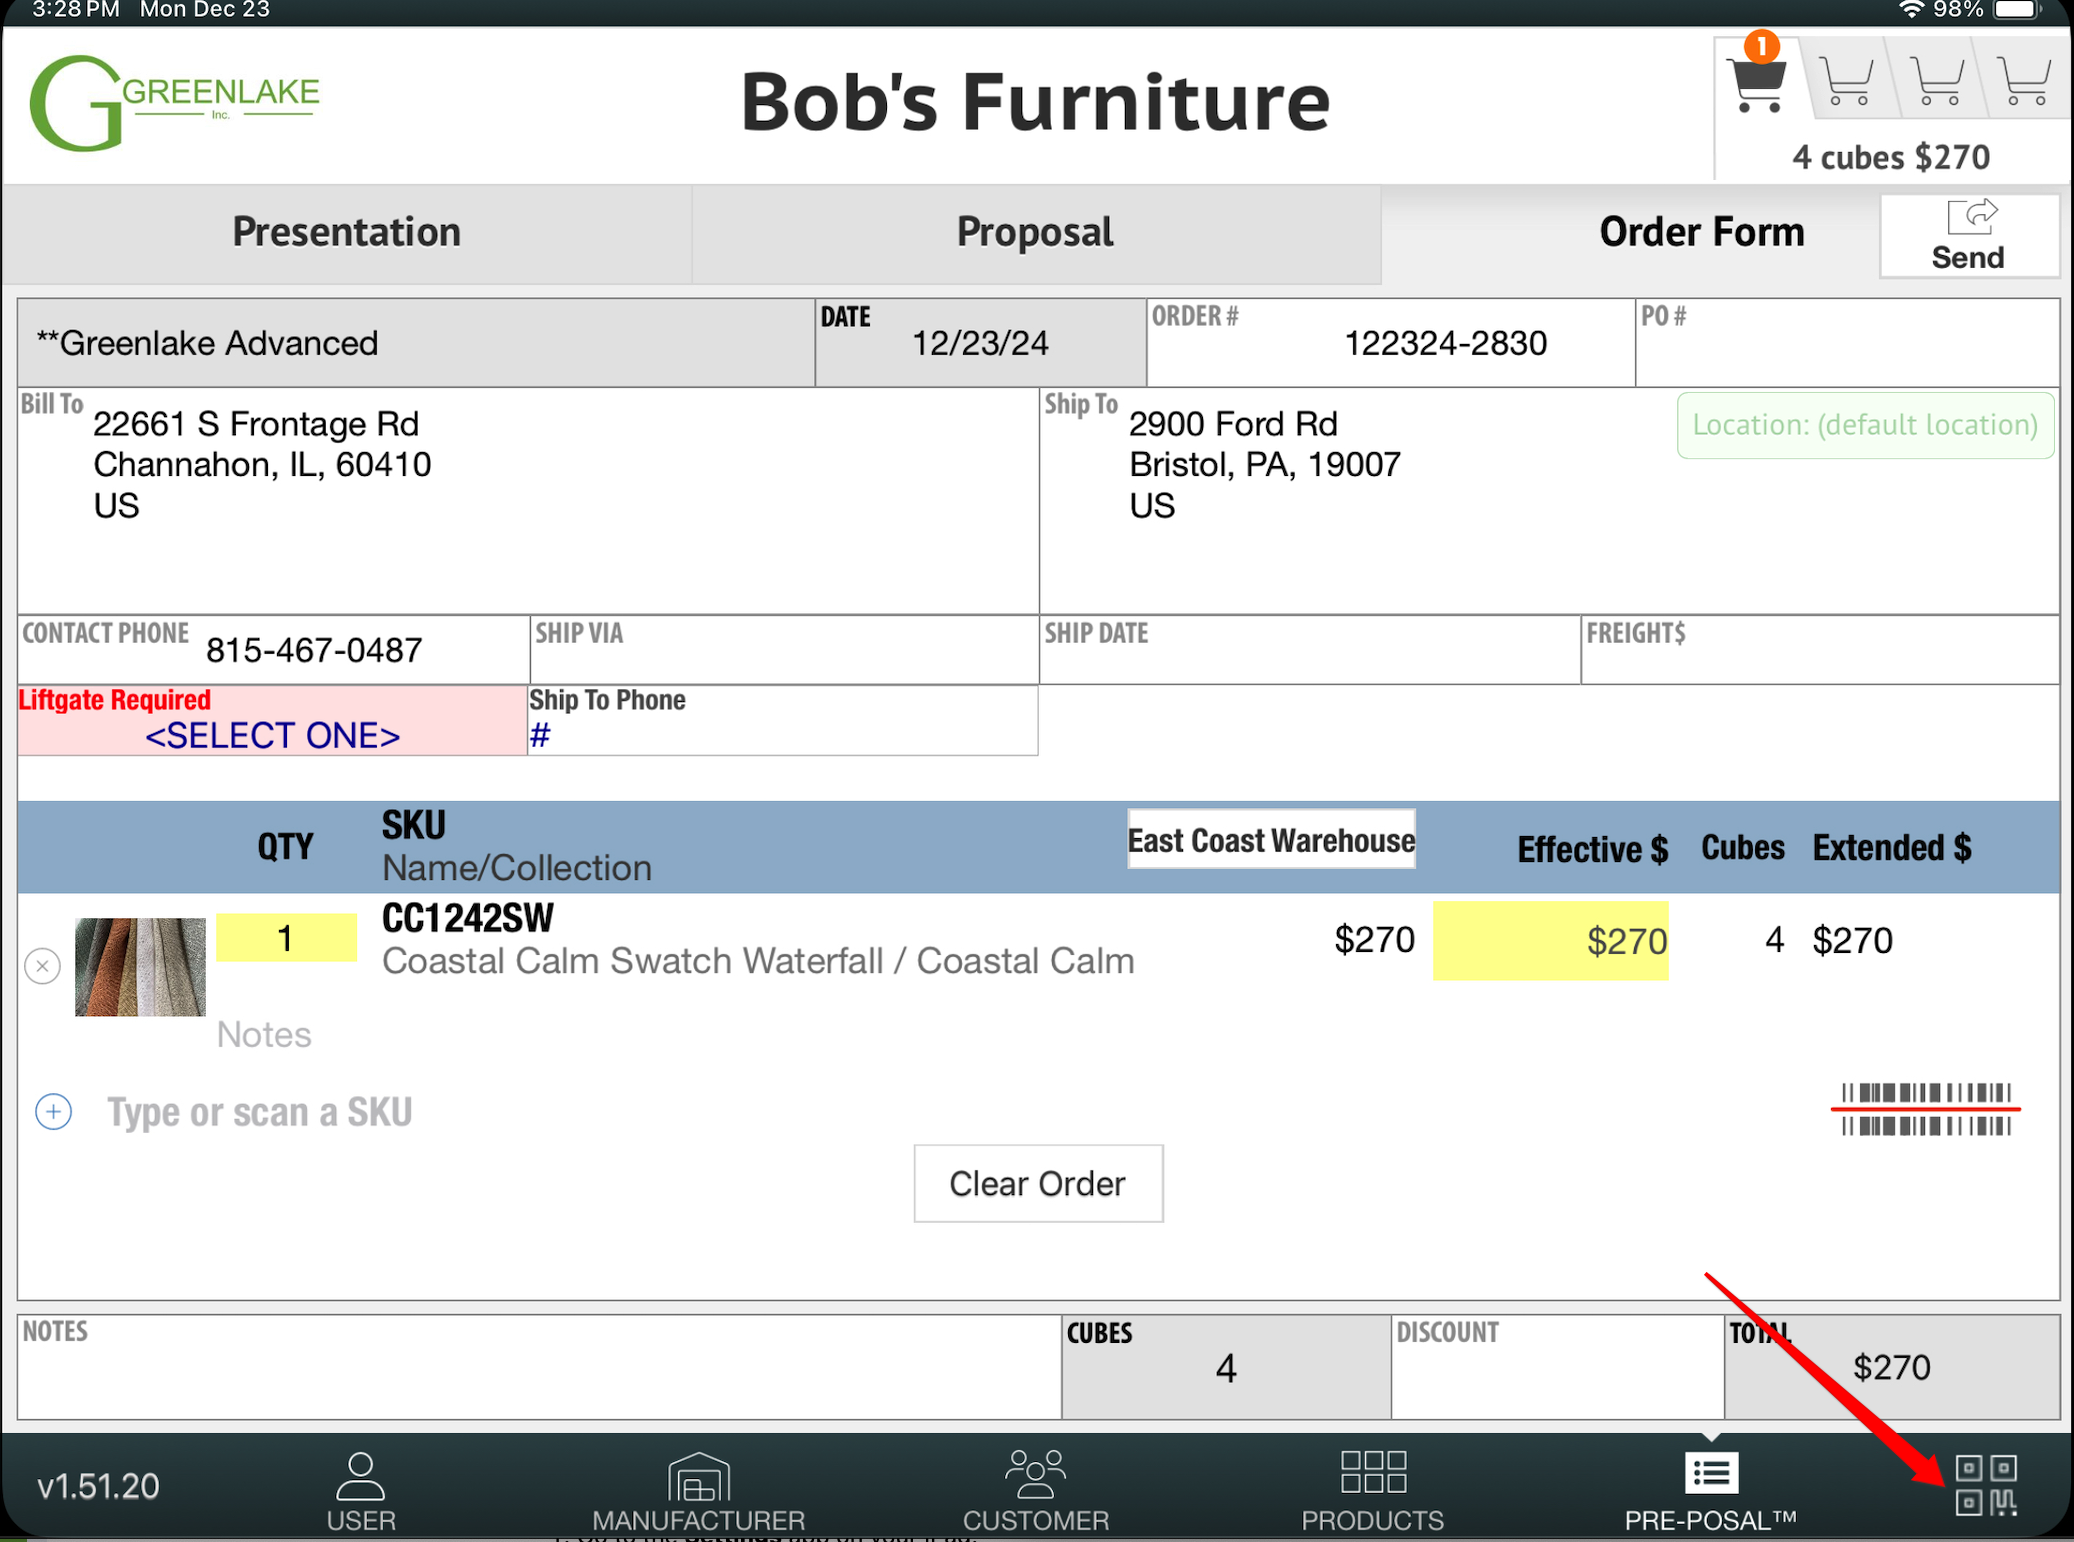The image size is (2074, 1542).
Task: Select Liftgate Required option dropdown
Action: click(272, 736)
